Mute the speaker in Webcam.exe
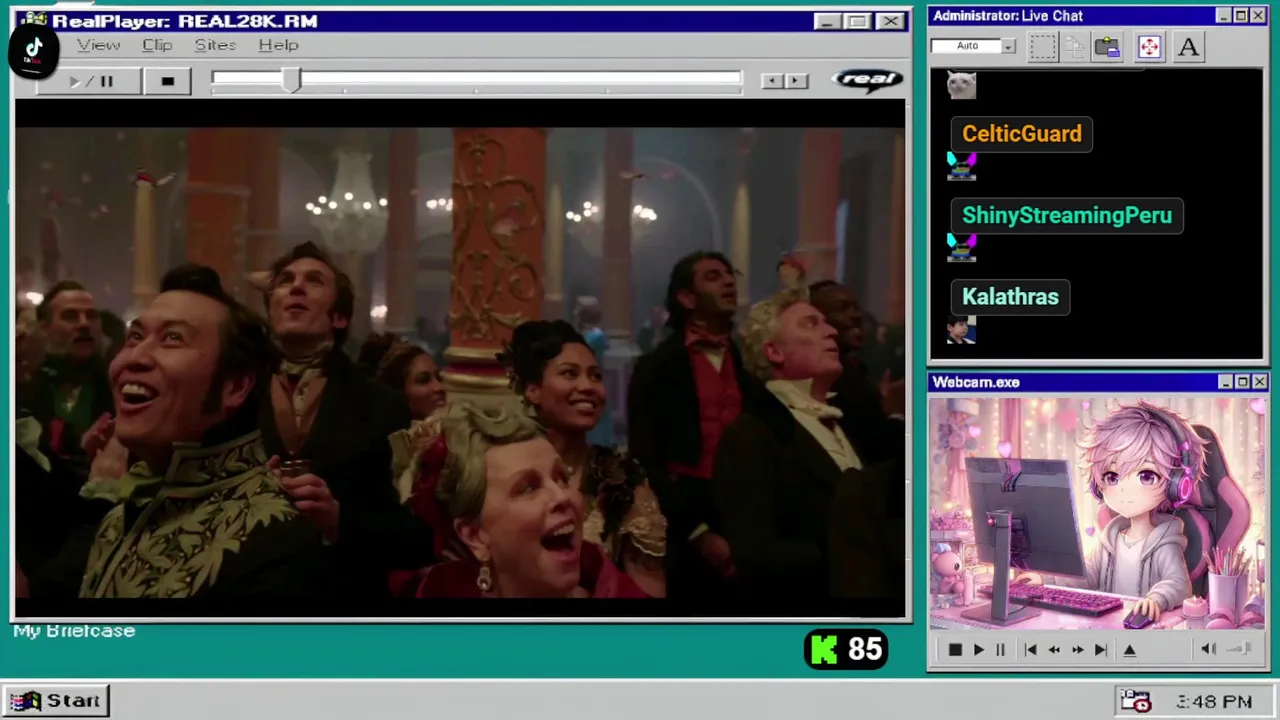1280x720 pixels. click(1207, 649)
